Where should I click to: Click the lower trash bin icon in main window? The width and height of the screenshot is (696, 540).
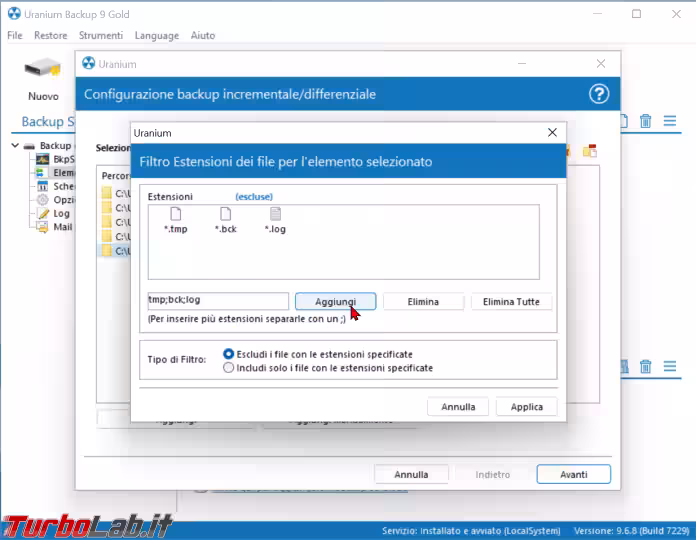click(x=645, y=367)
